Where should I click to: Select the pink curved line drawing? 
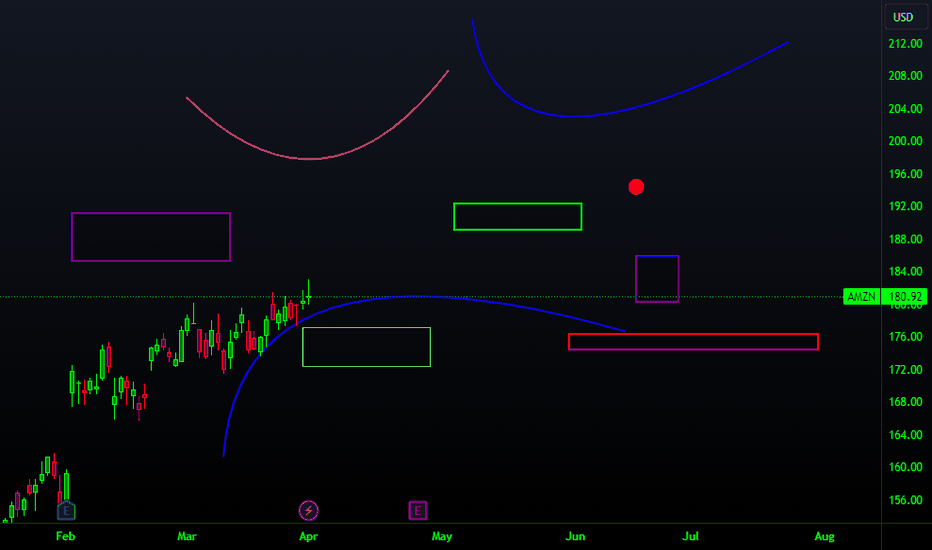tap(310, 159)
